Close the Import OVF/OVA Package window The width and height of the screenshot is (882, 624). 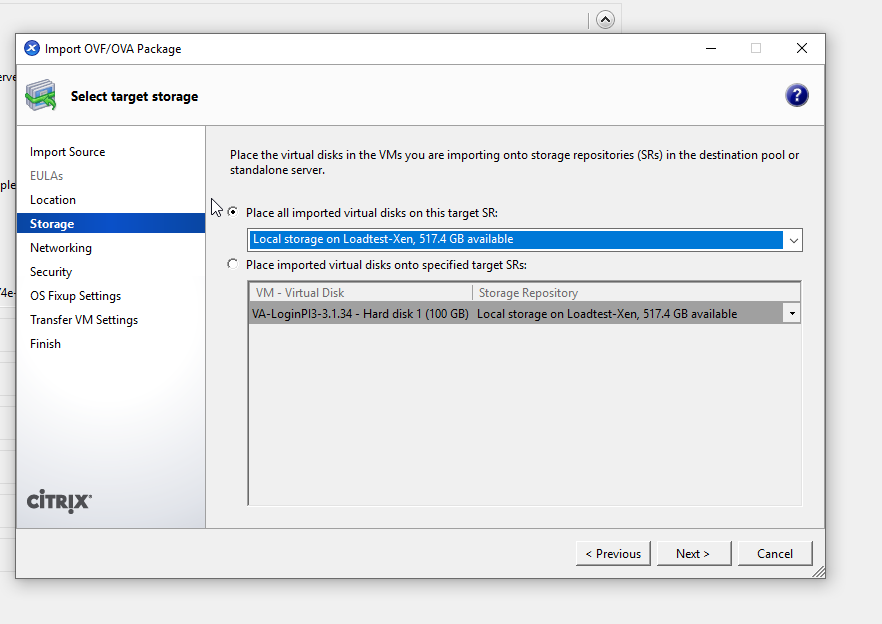click(x=802, y=48)
